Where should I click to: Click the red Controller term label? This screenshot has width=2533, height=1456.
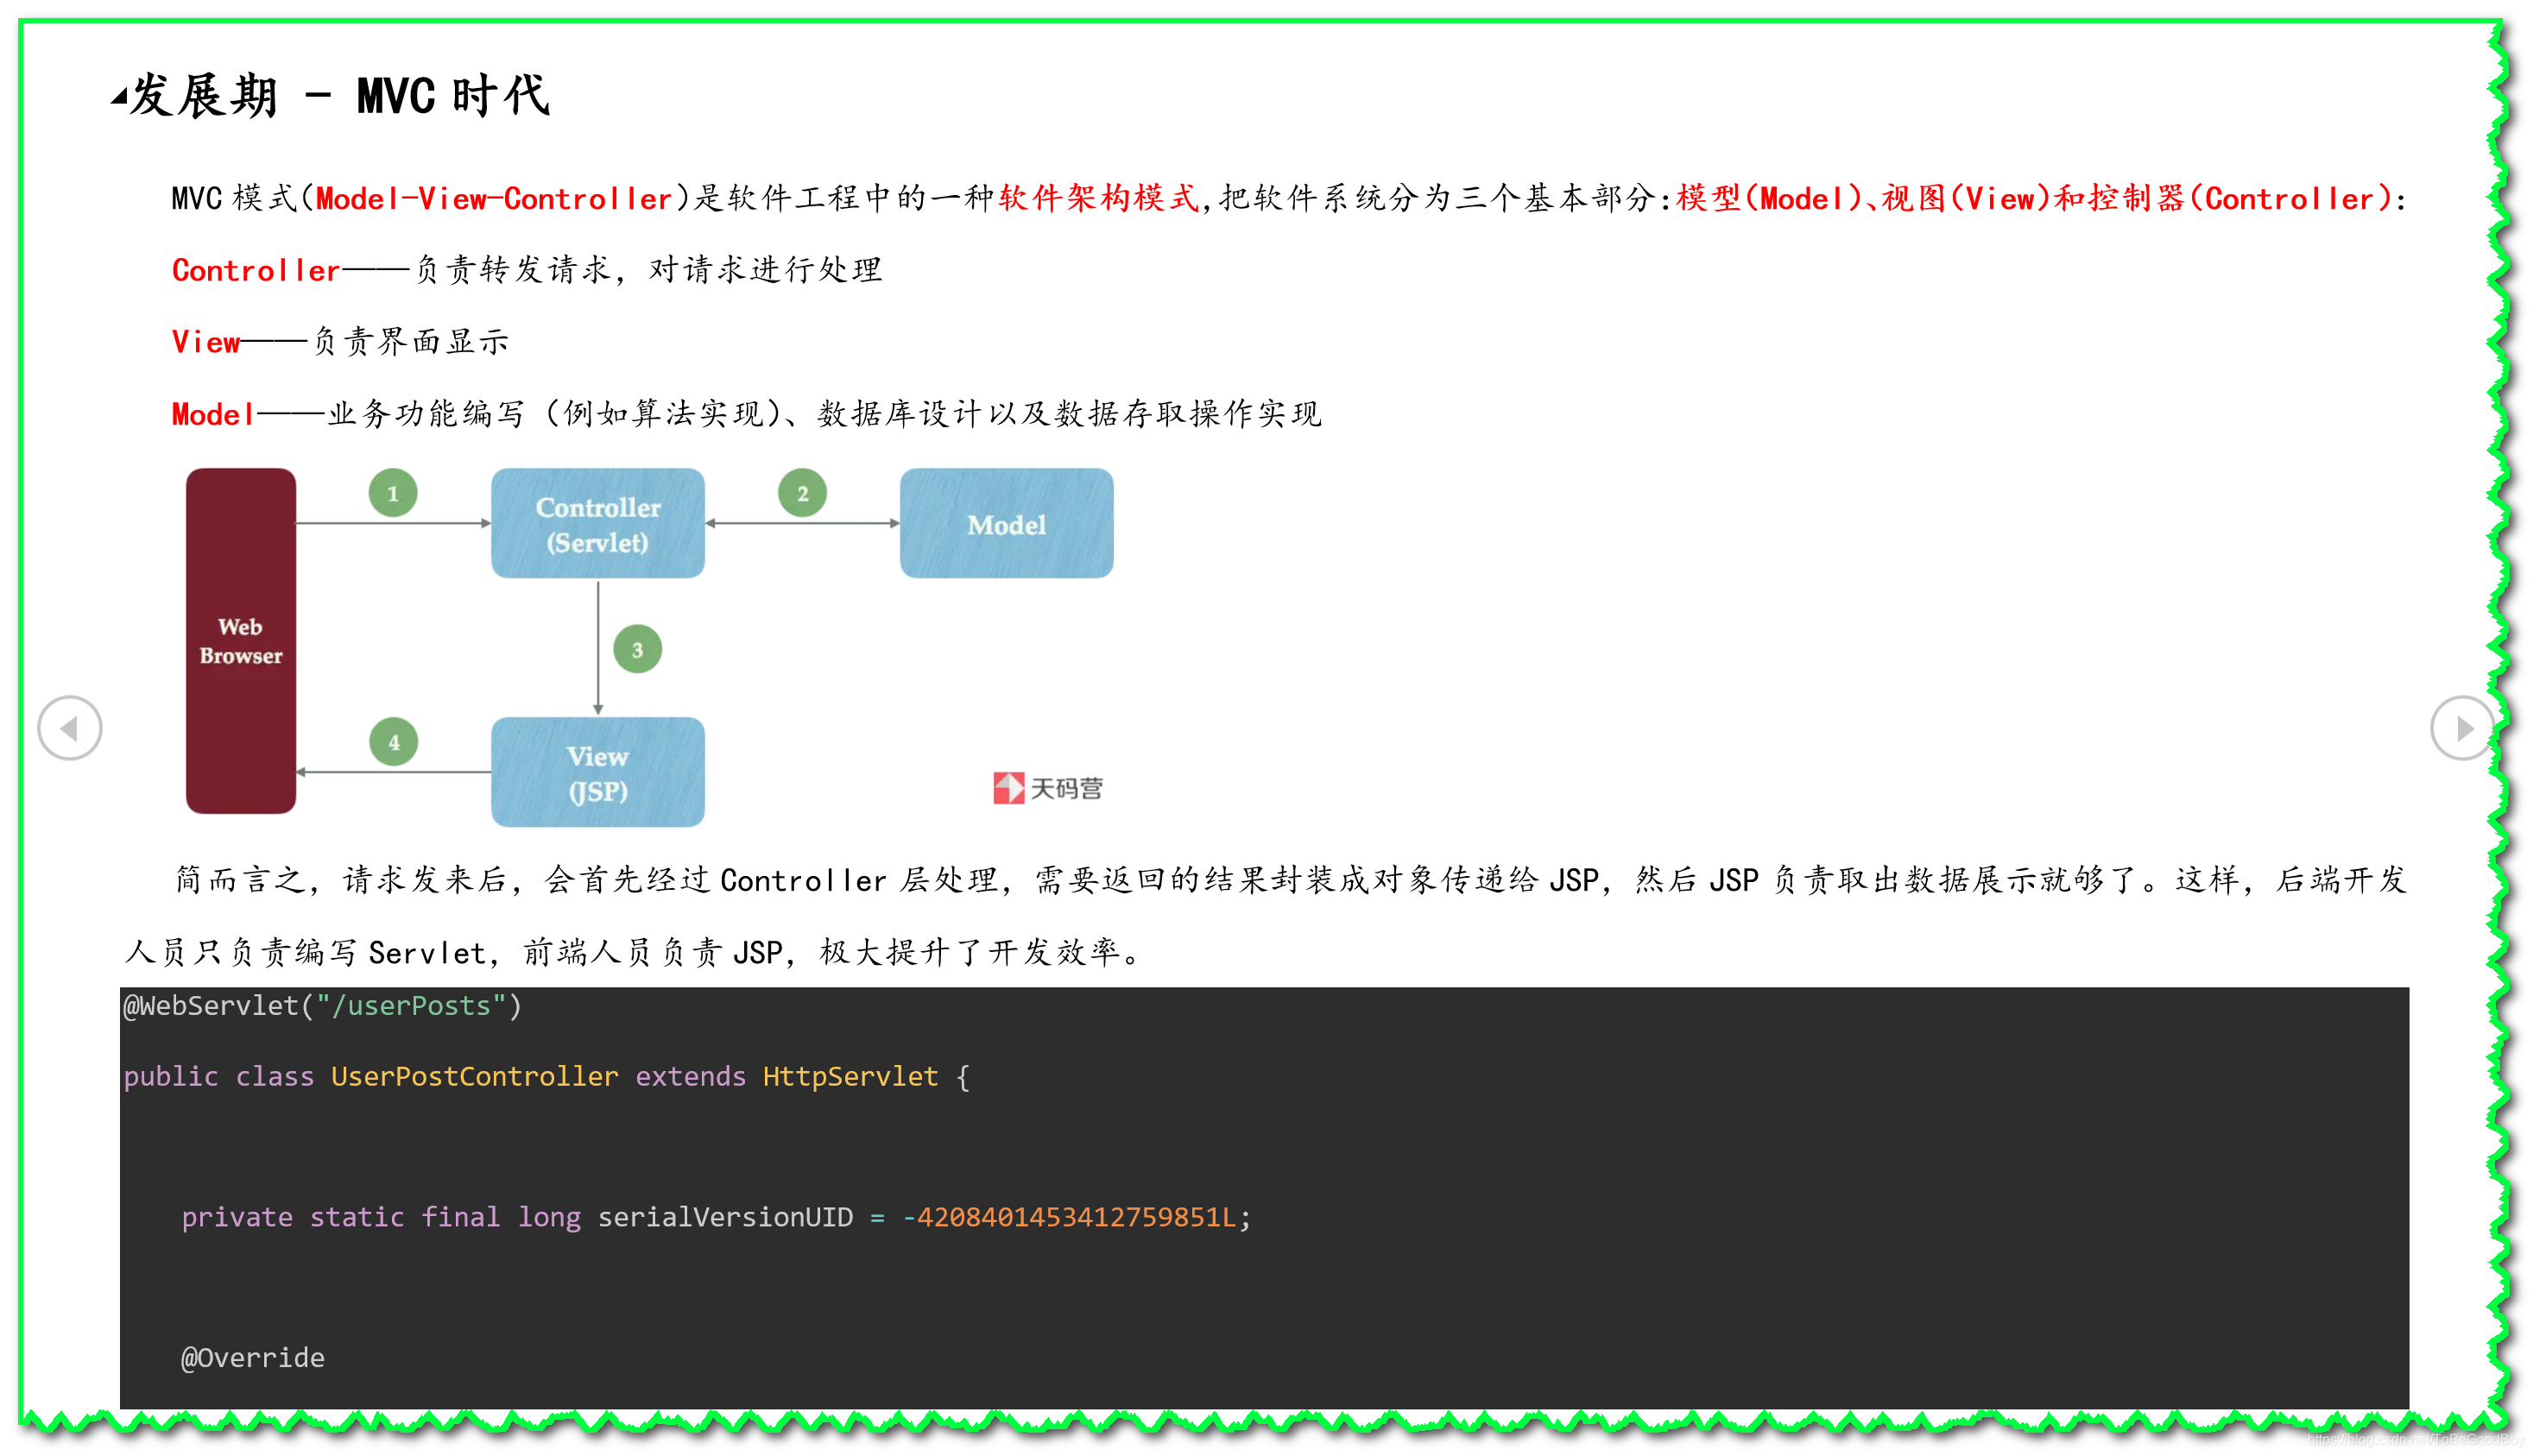[256, 270]
